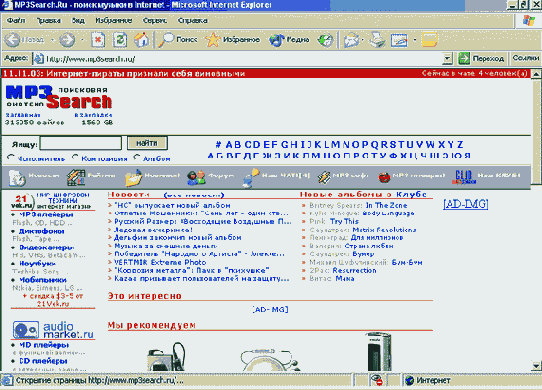Refresh the page with Refresh icon
The width and height of the screenshot is (542, 390).
(120, 40)
